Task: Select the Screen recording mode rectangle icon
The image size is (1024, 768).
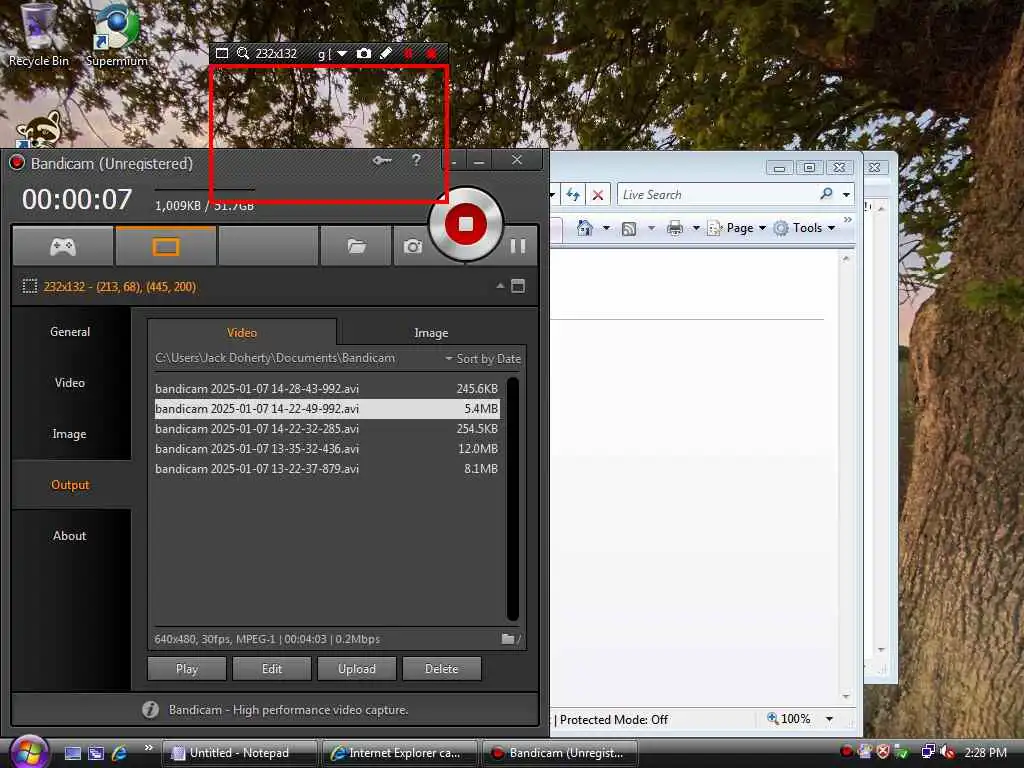Action: point(165,246)
